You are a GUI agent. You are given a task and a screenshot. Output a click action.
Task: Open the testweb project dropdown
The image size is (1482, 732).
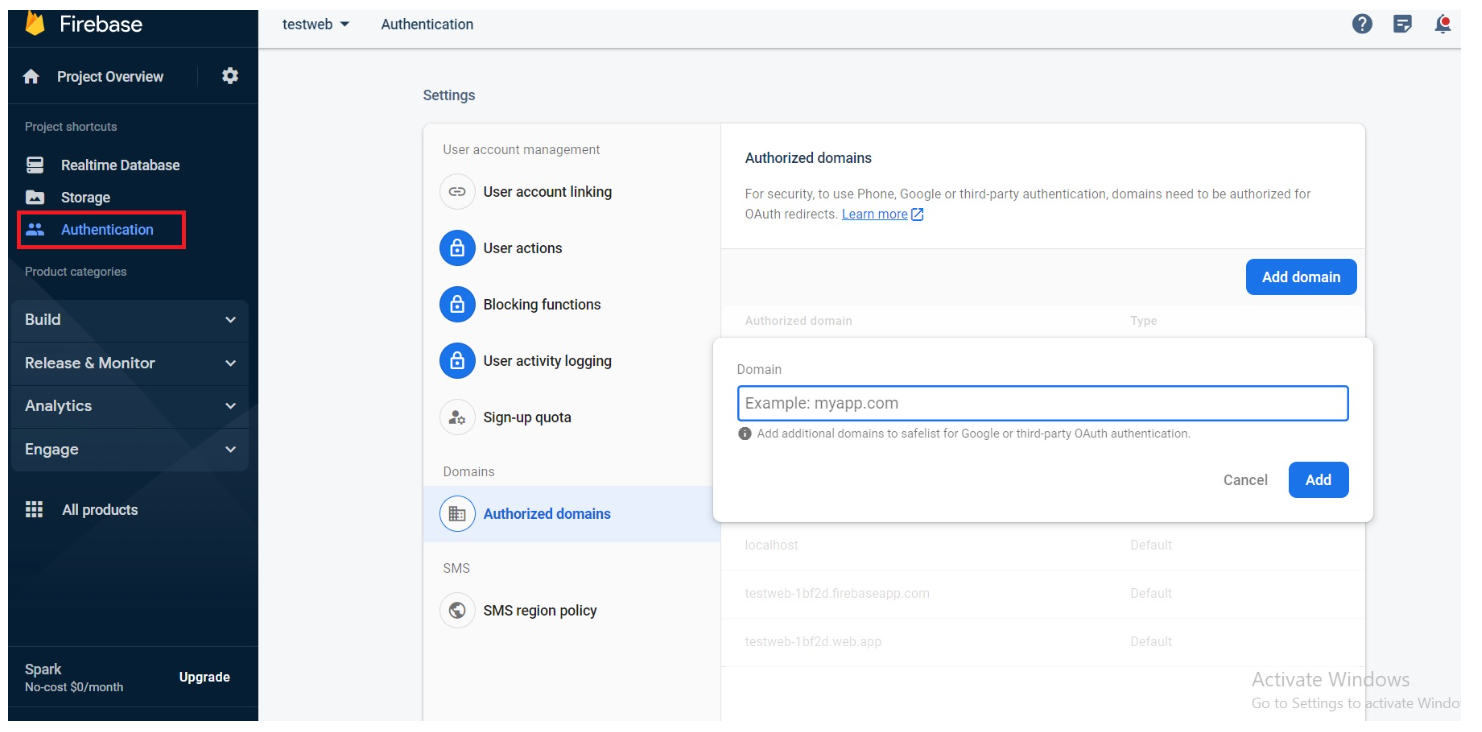[x=316, y=24]
